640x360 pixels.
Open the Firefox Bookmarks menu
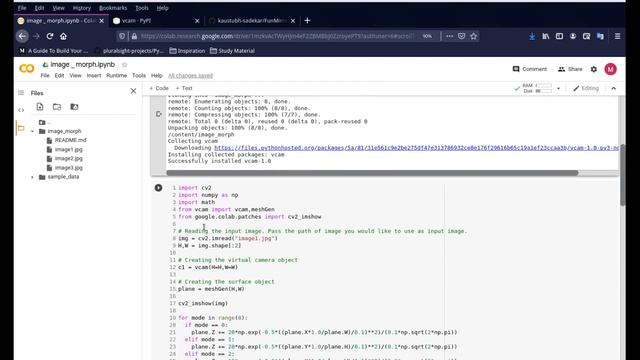tap(113, 8)
